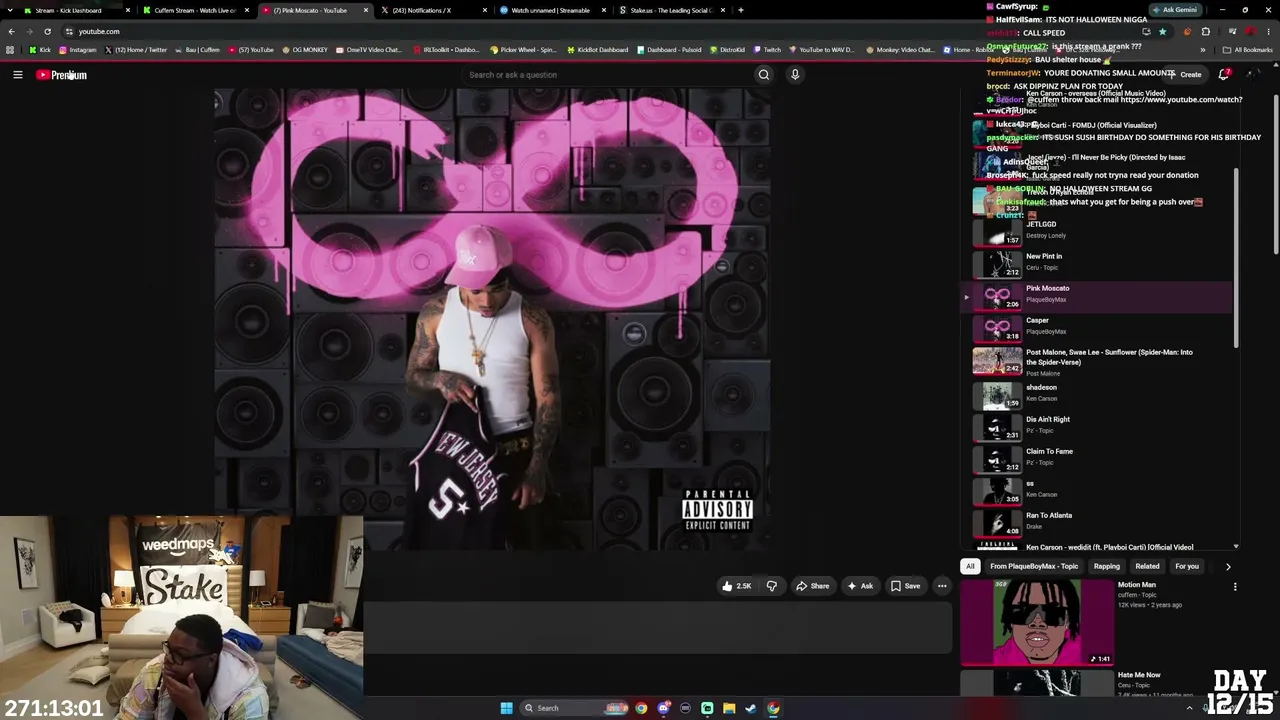Bookmark this page with the star icon
Screen dimensions: 1280x720
click(1162, 31)
